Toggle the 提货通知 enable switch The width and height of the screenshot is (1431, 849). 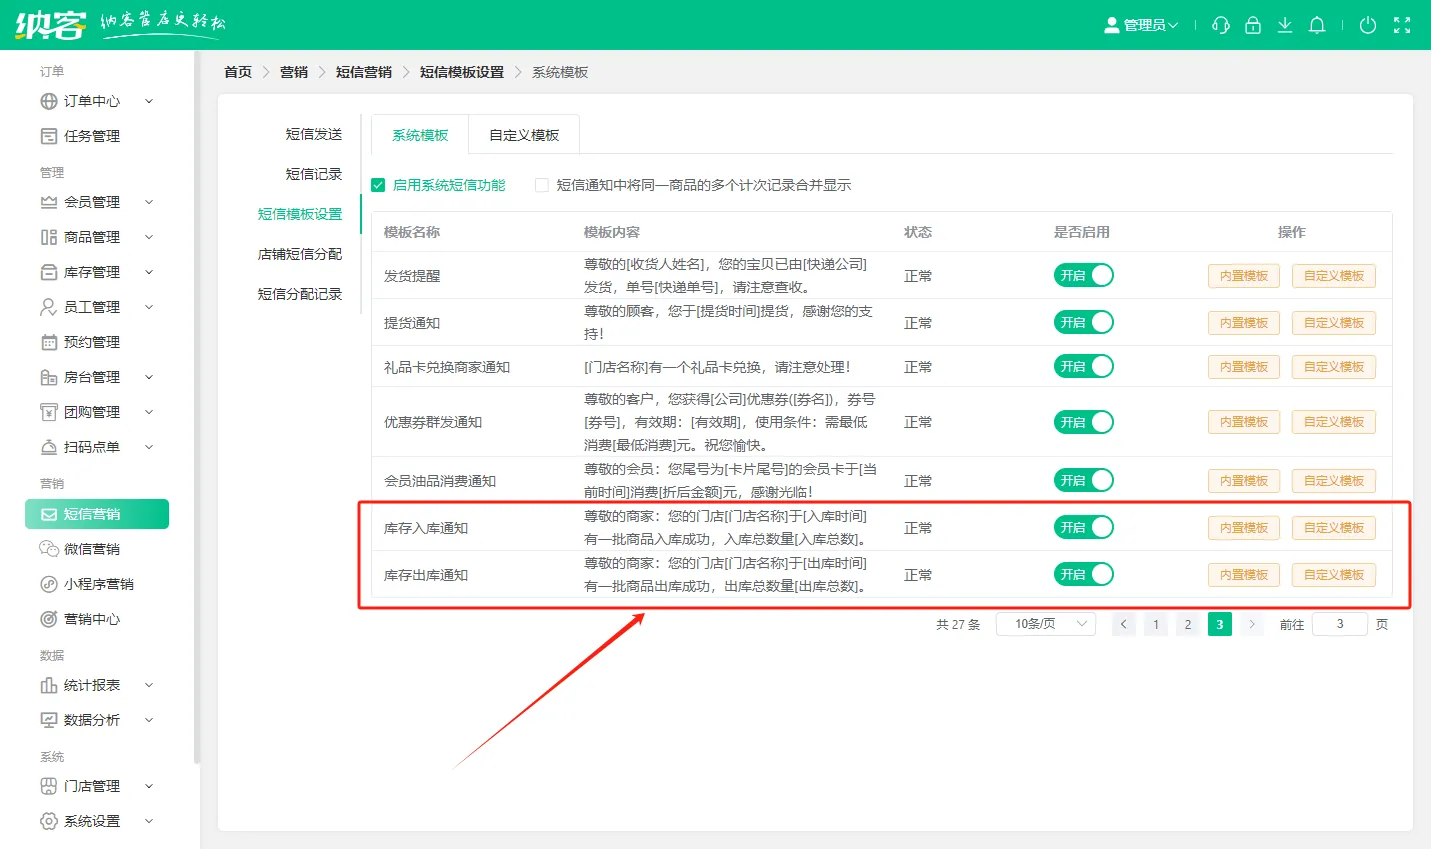pos(1083,322)
